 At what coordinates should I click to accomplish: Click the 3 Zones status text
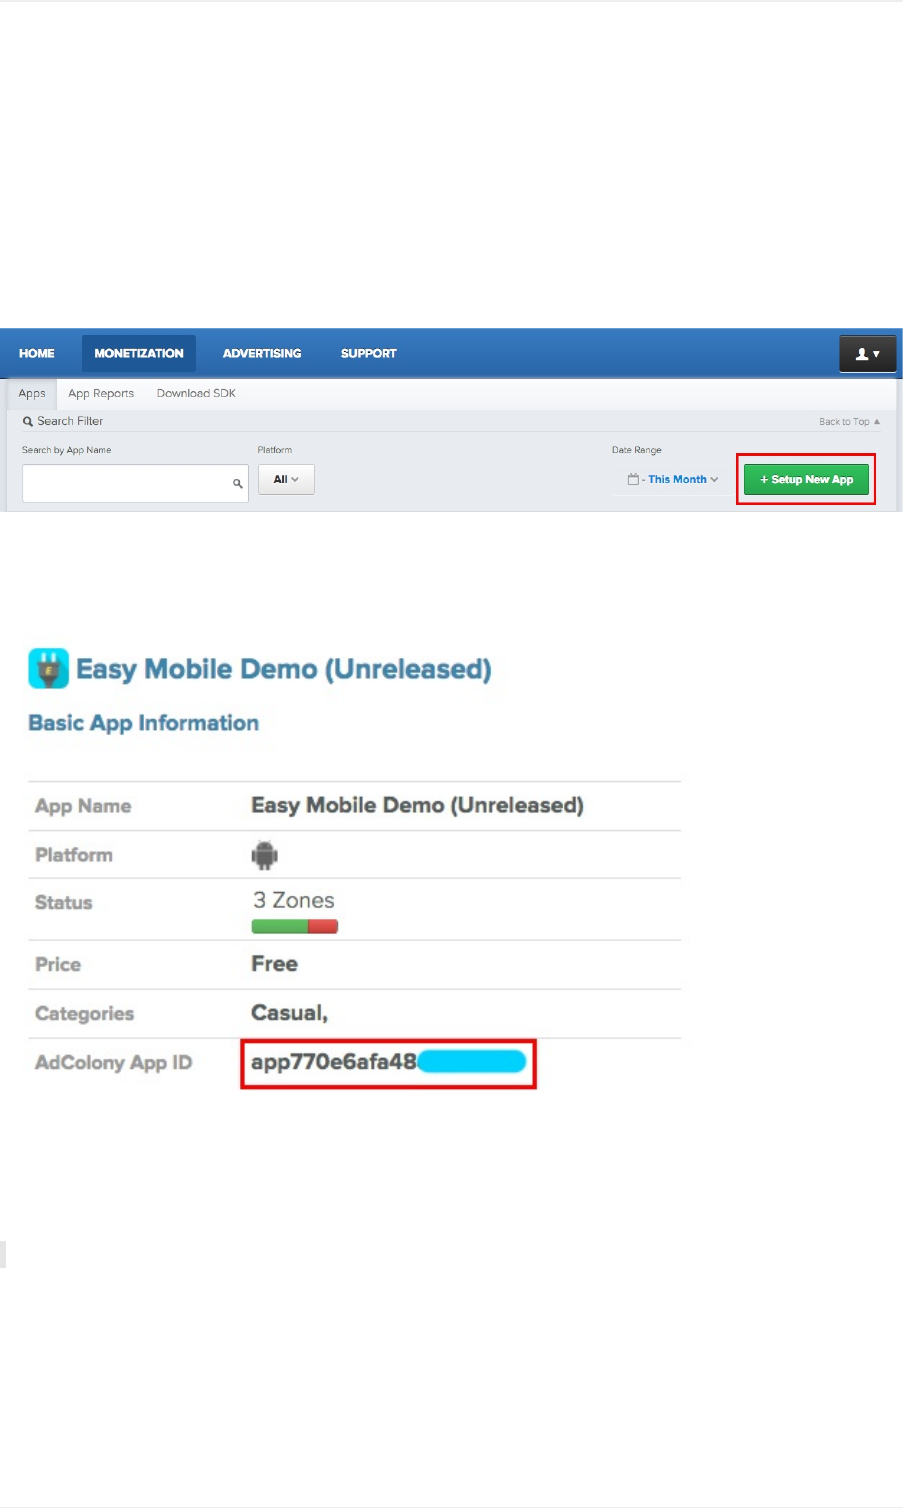(x=294, y=900)
